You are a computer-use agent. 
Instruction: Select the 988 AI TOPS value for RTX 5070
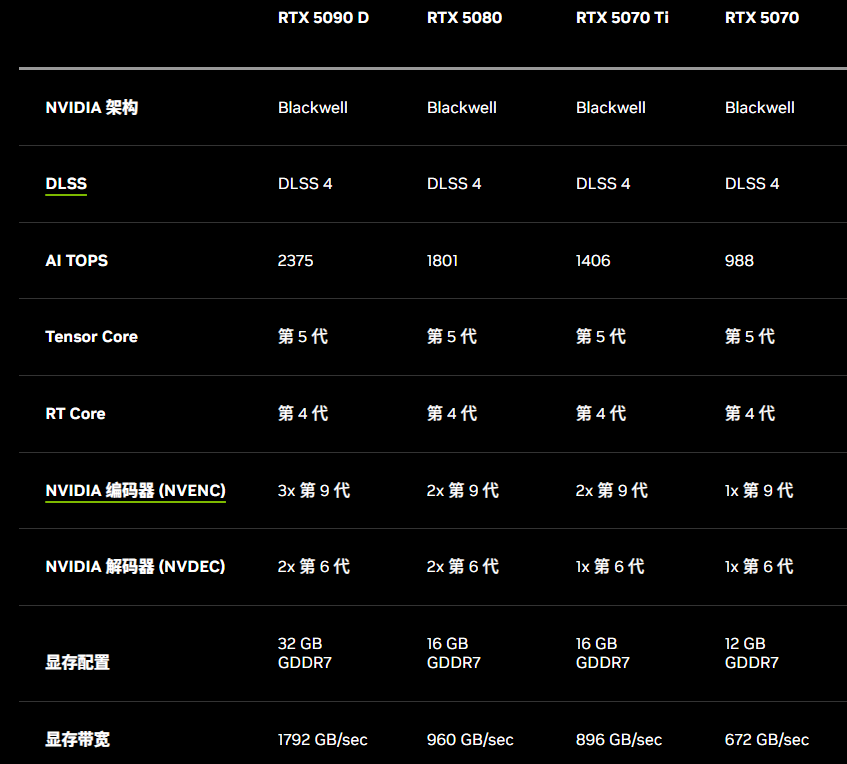[x=738, y=260]
